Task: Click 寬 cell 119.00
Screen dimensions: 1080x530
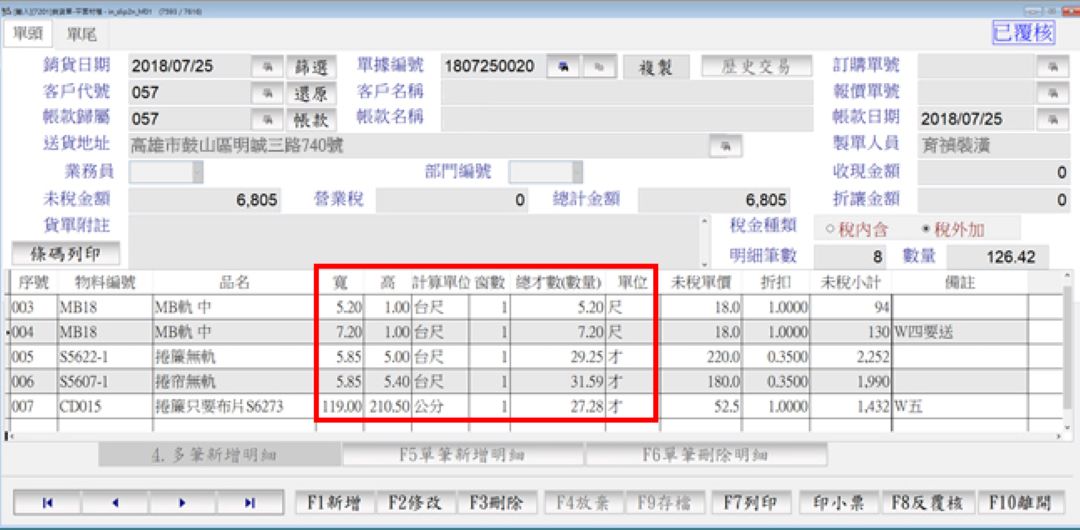Action: click(340, 407)
